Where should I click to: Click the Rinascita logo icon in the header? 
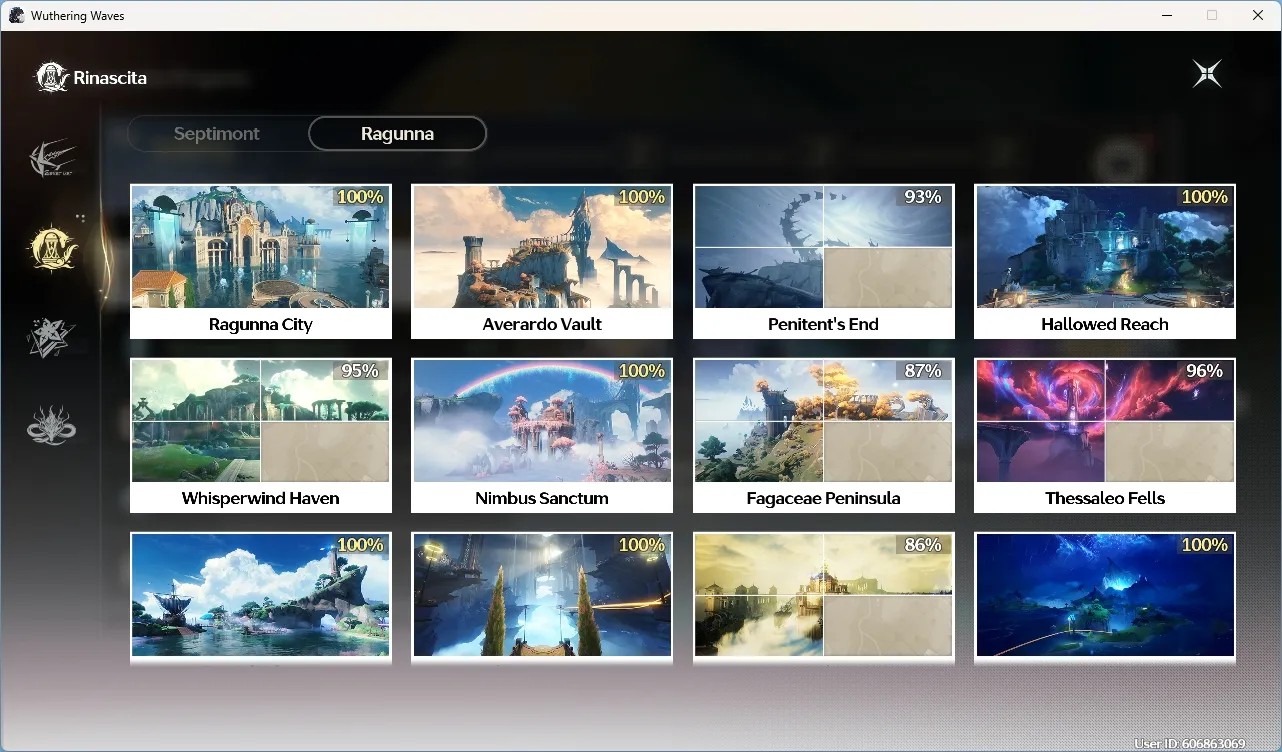(52, 77)
